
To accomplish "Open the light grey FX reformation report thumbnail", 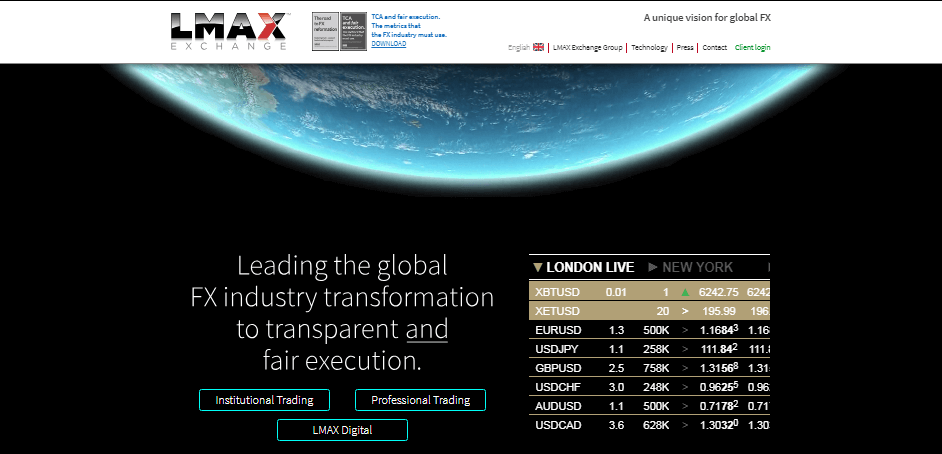I will pos(325,31).
